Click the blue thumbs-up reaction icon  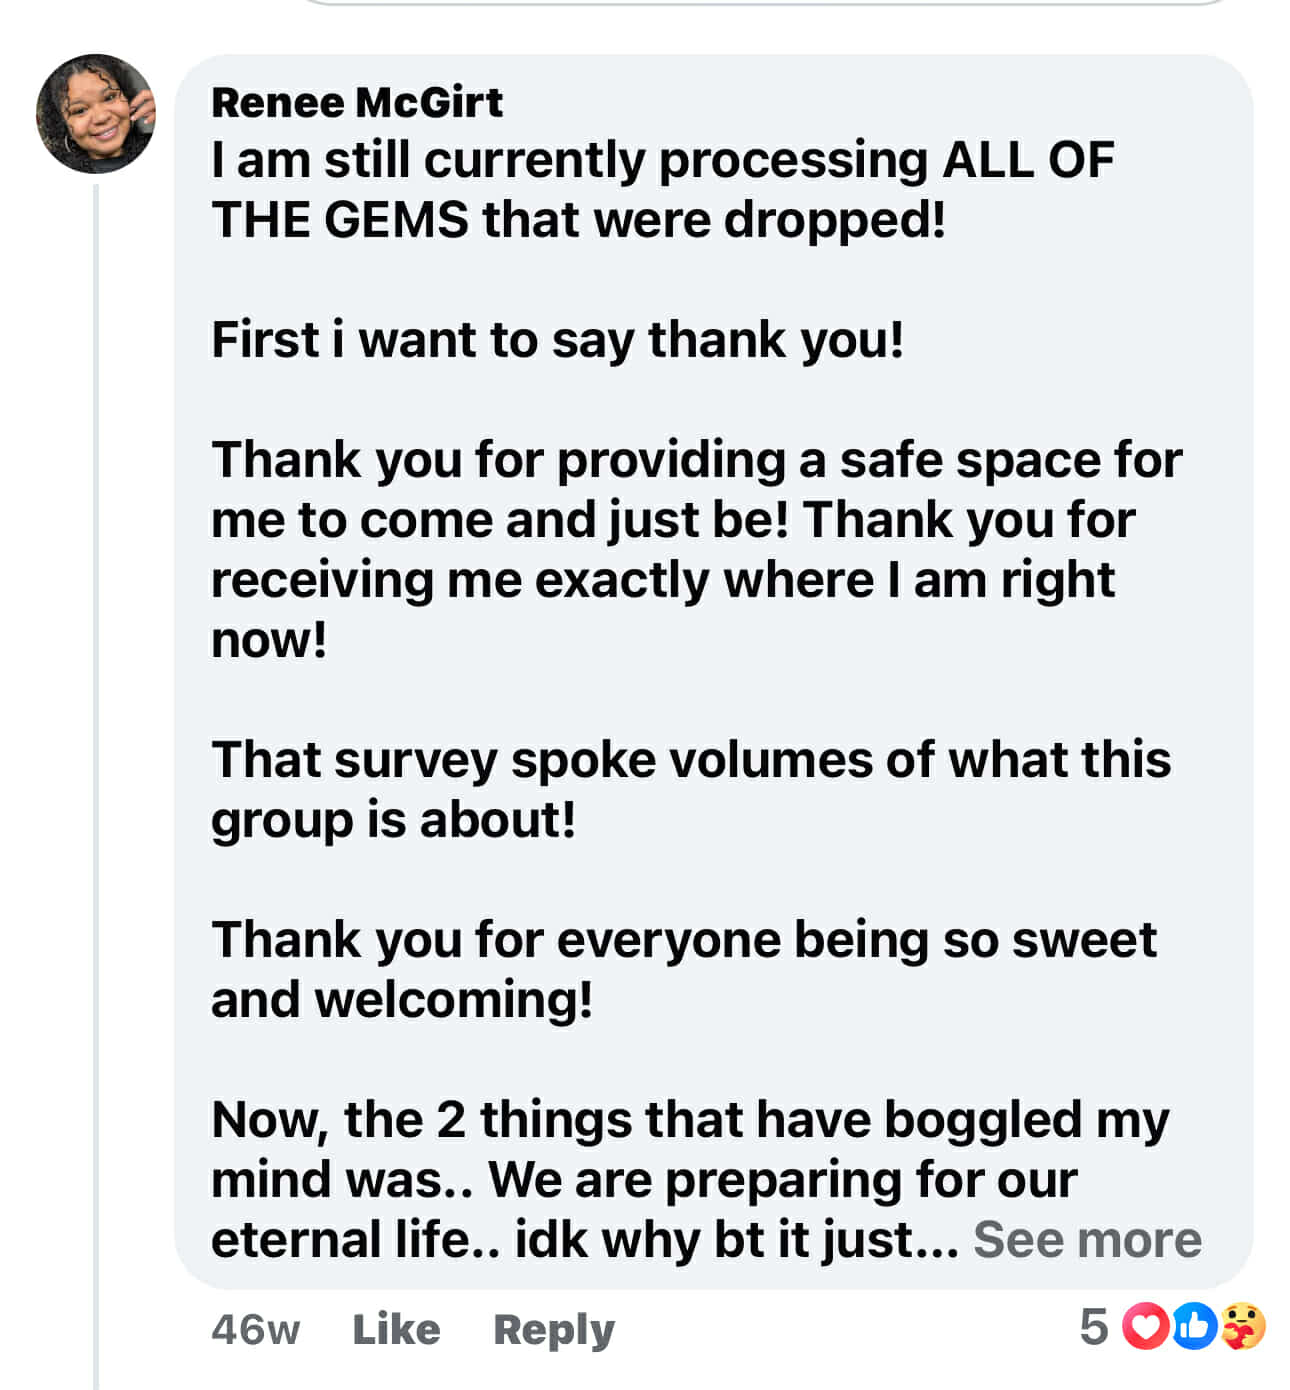1194,1327
